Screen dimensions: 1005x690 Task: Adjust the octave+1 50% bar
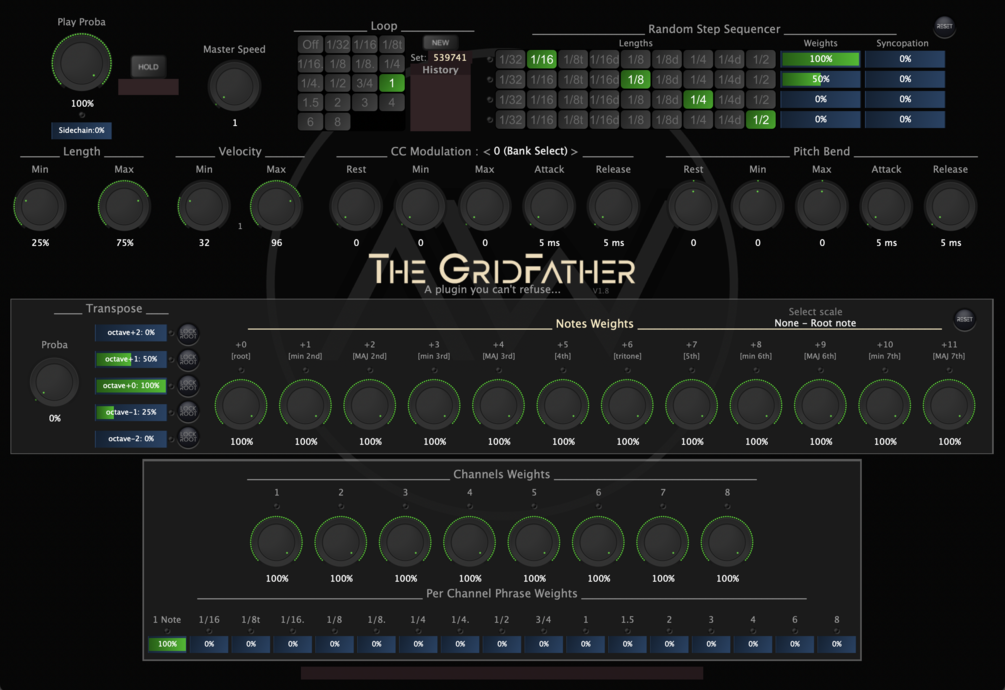pyautogui.click(x=131, y=359)
